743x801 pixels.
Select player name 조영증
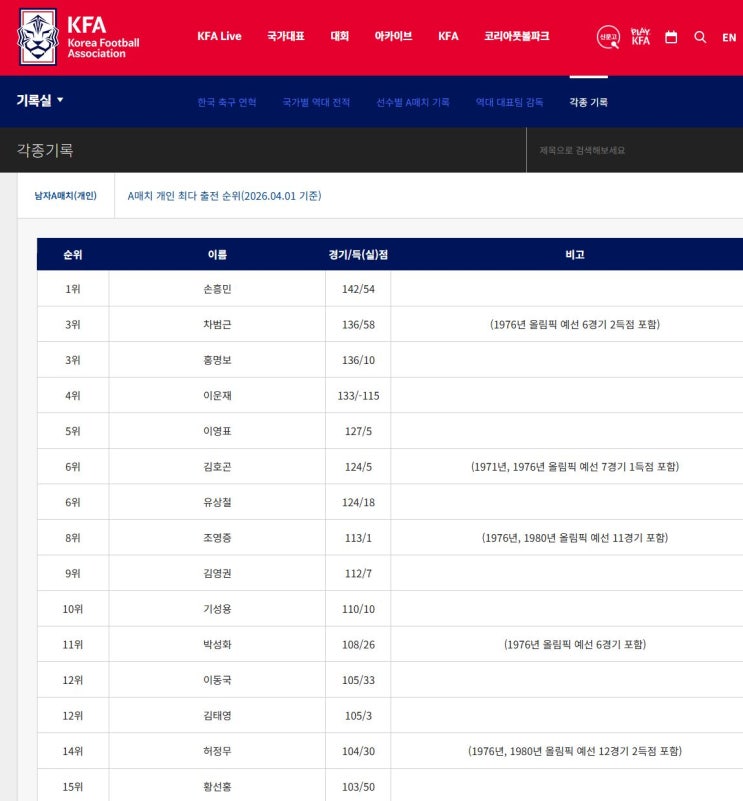(217, 538)
